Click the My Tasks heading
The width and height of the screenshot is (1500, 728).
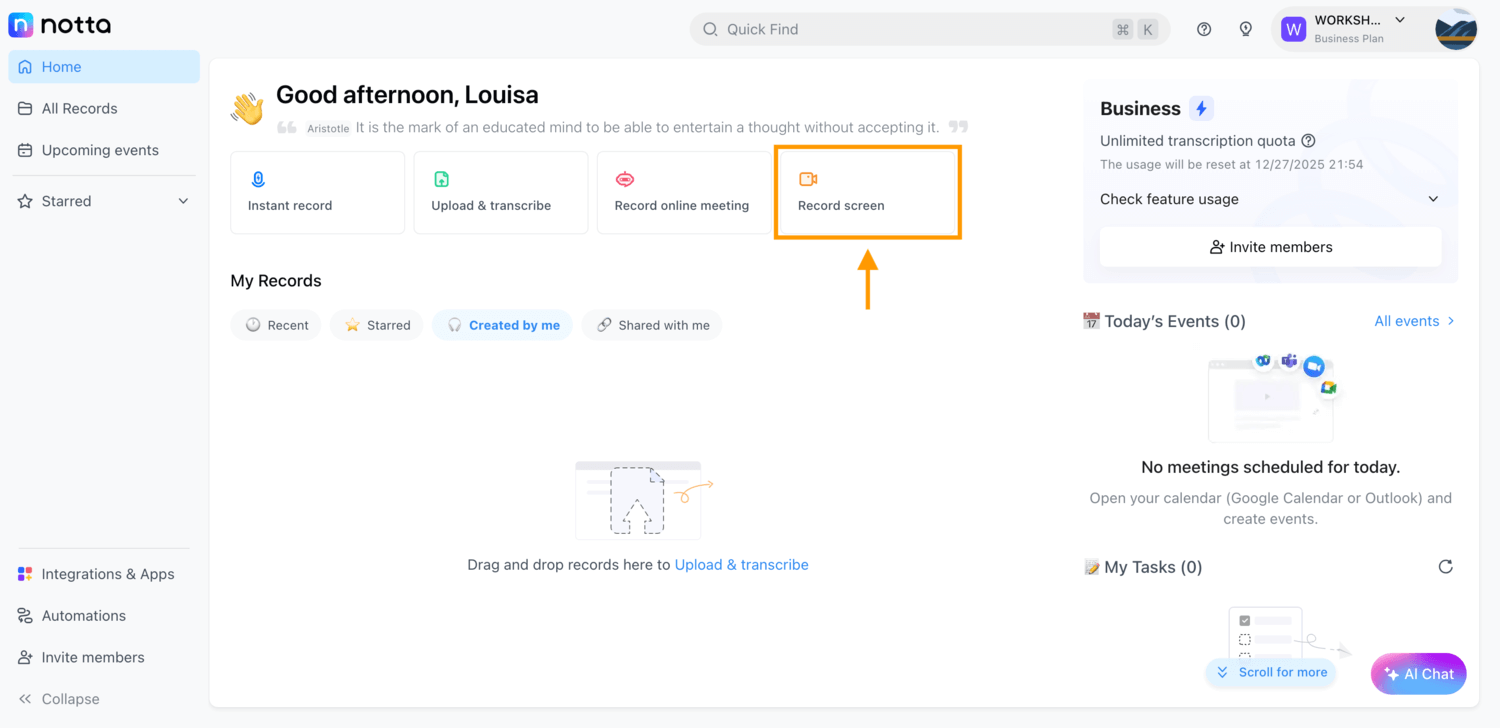coord(1143,567)
